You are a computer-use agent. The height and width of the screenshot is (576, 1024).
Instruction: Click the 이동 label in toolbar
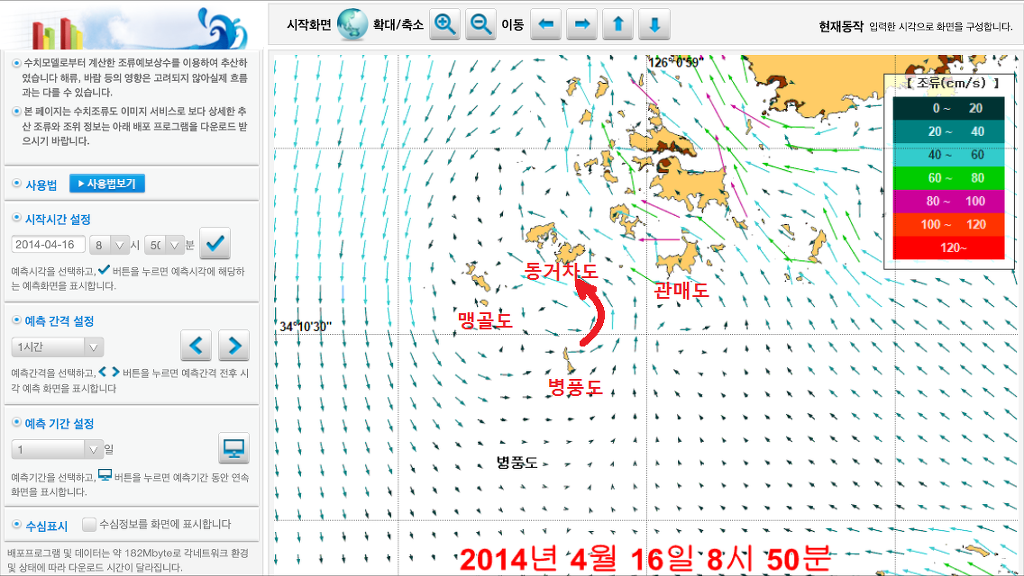click(513, 25)
